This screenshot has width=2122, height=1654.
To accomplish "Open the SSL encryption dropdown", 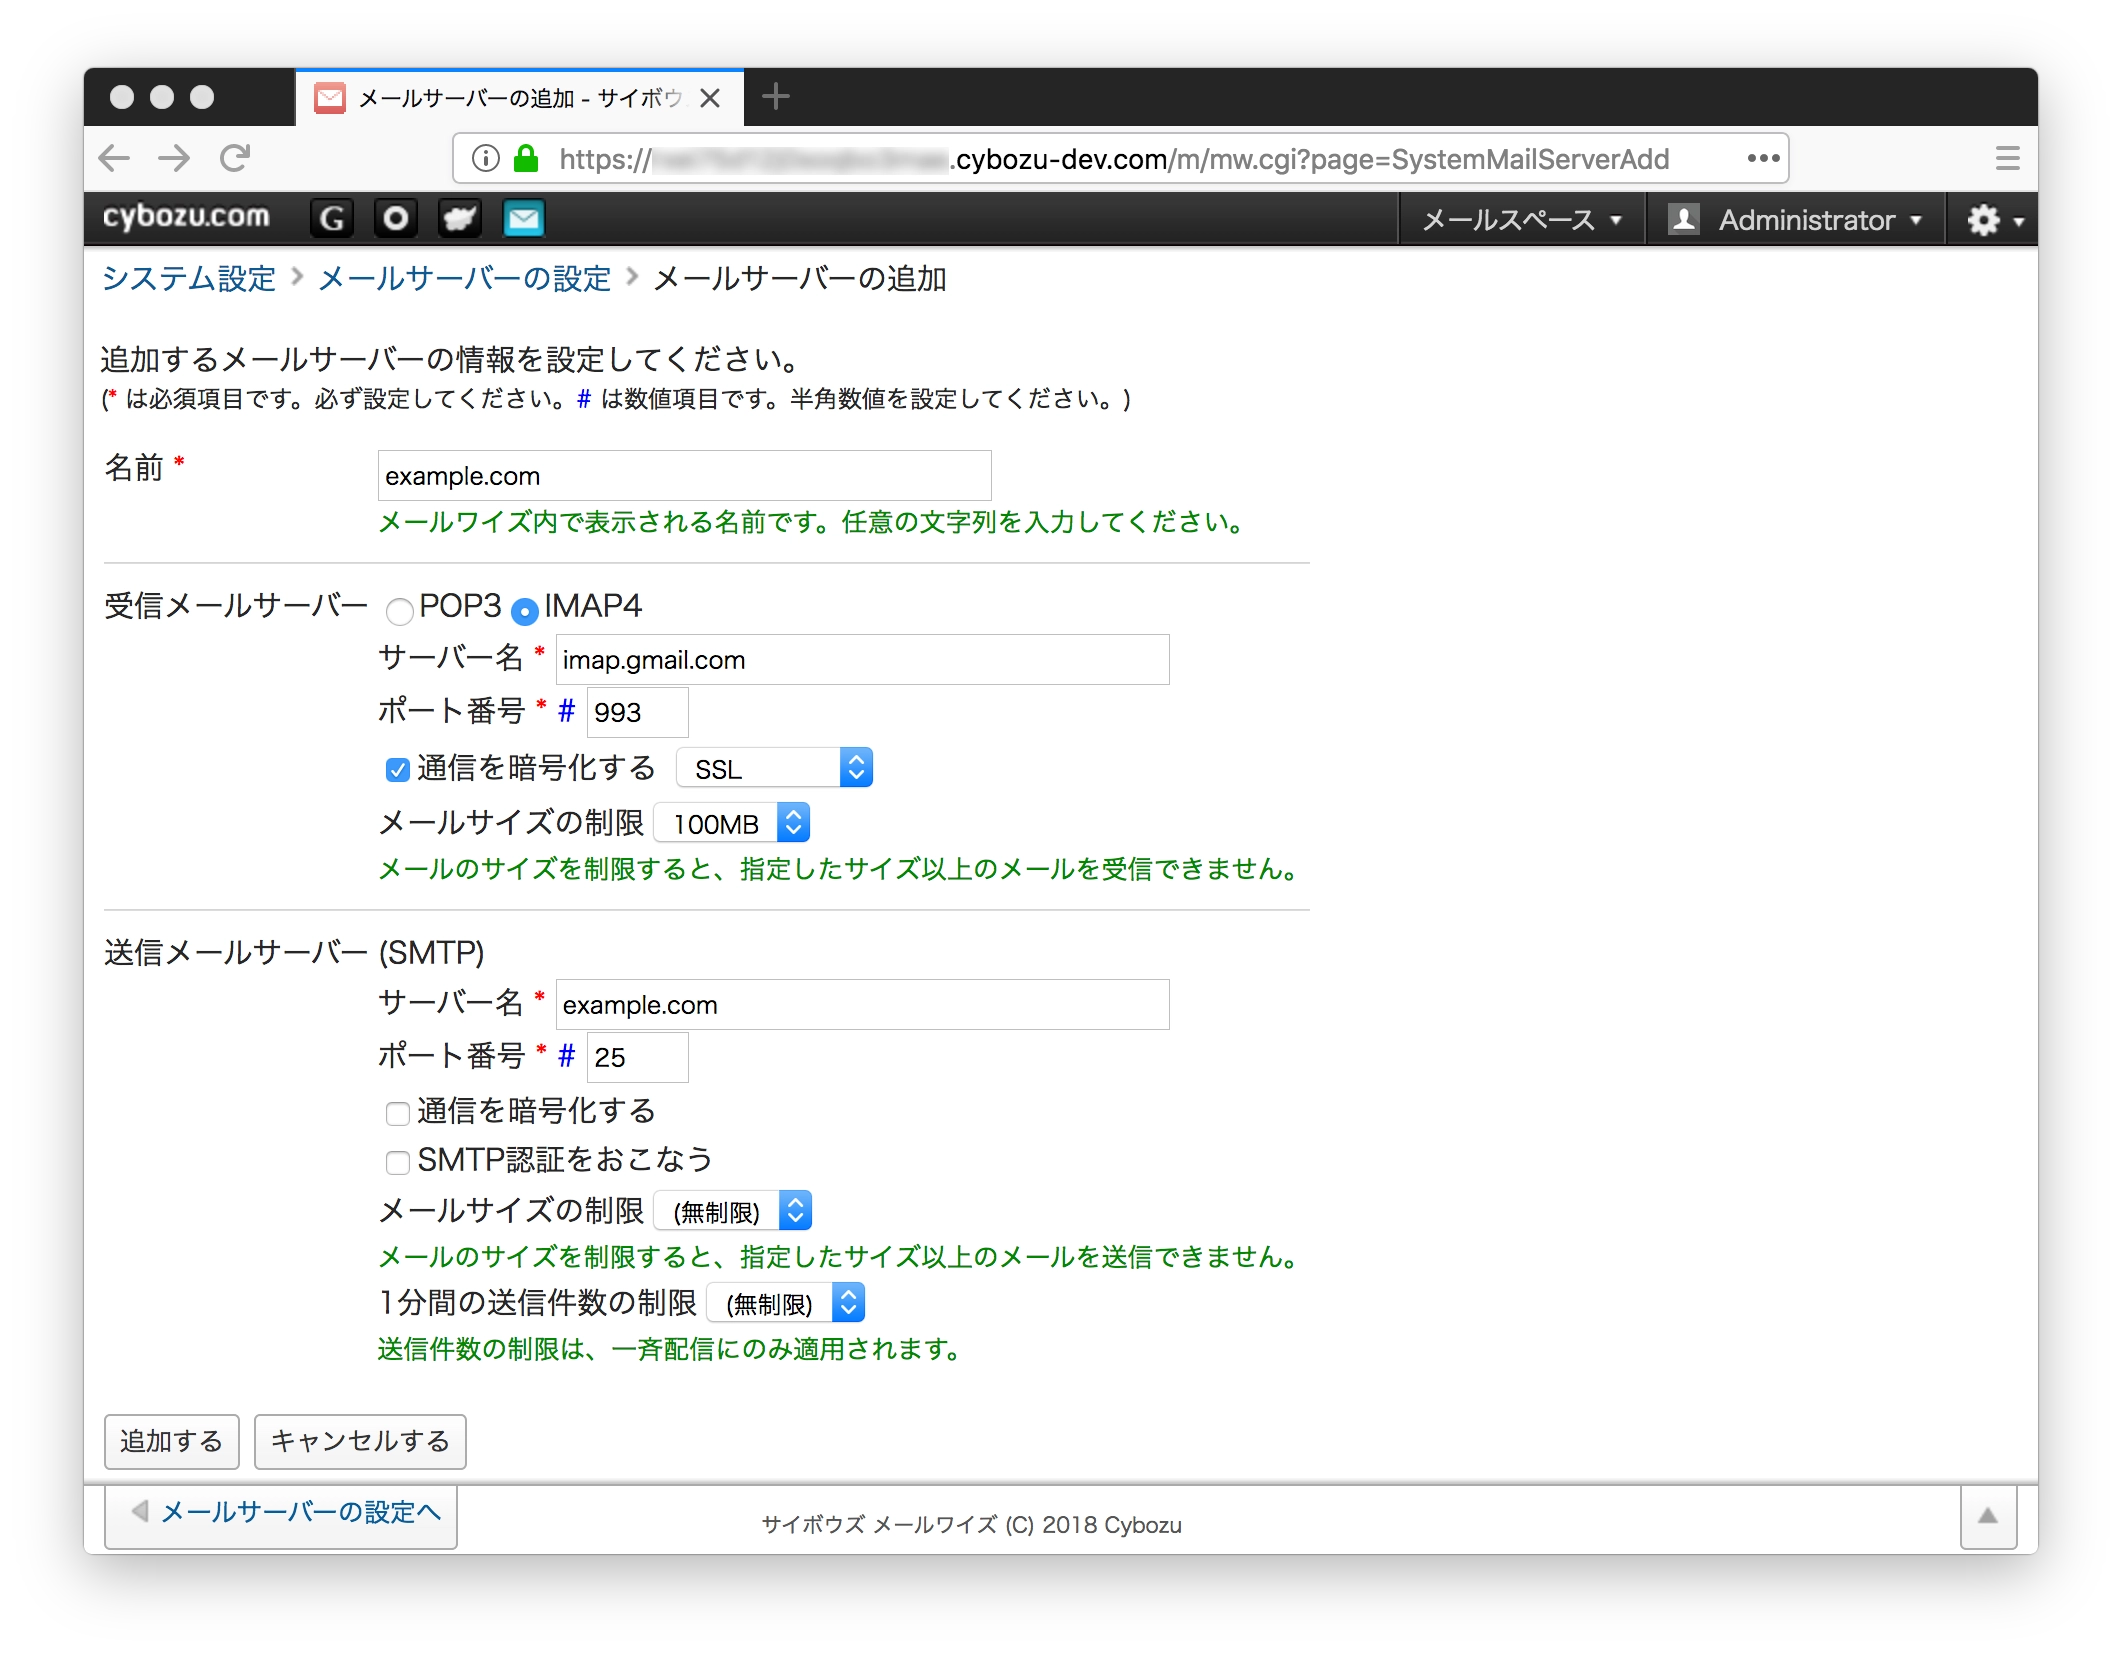I will [x=774, y=768].
